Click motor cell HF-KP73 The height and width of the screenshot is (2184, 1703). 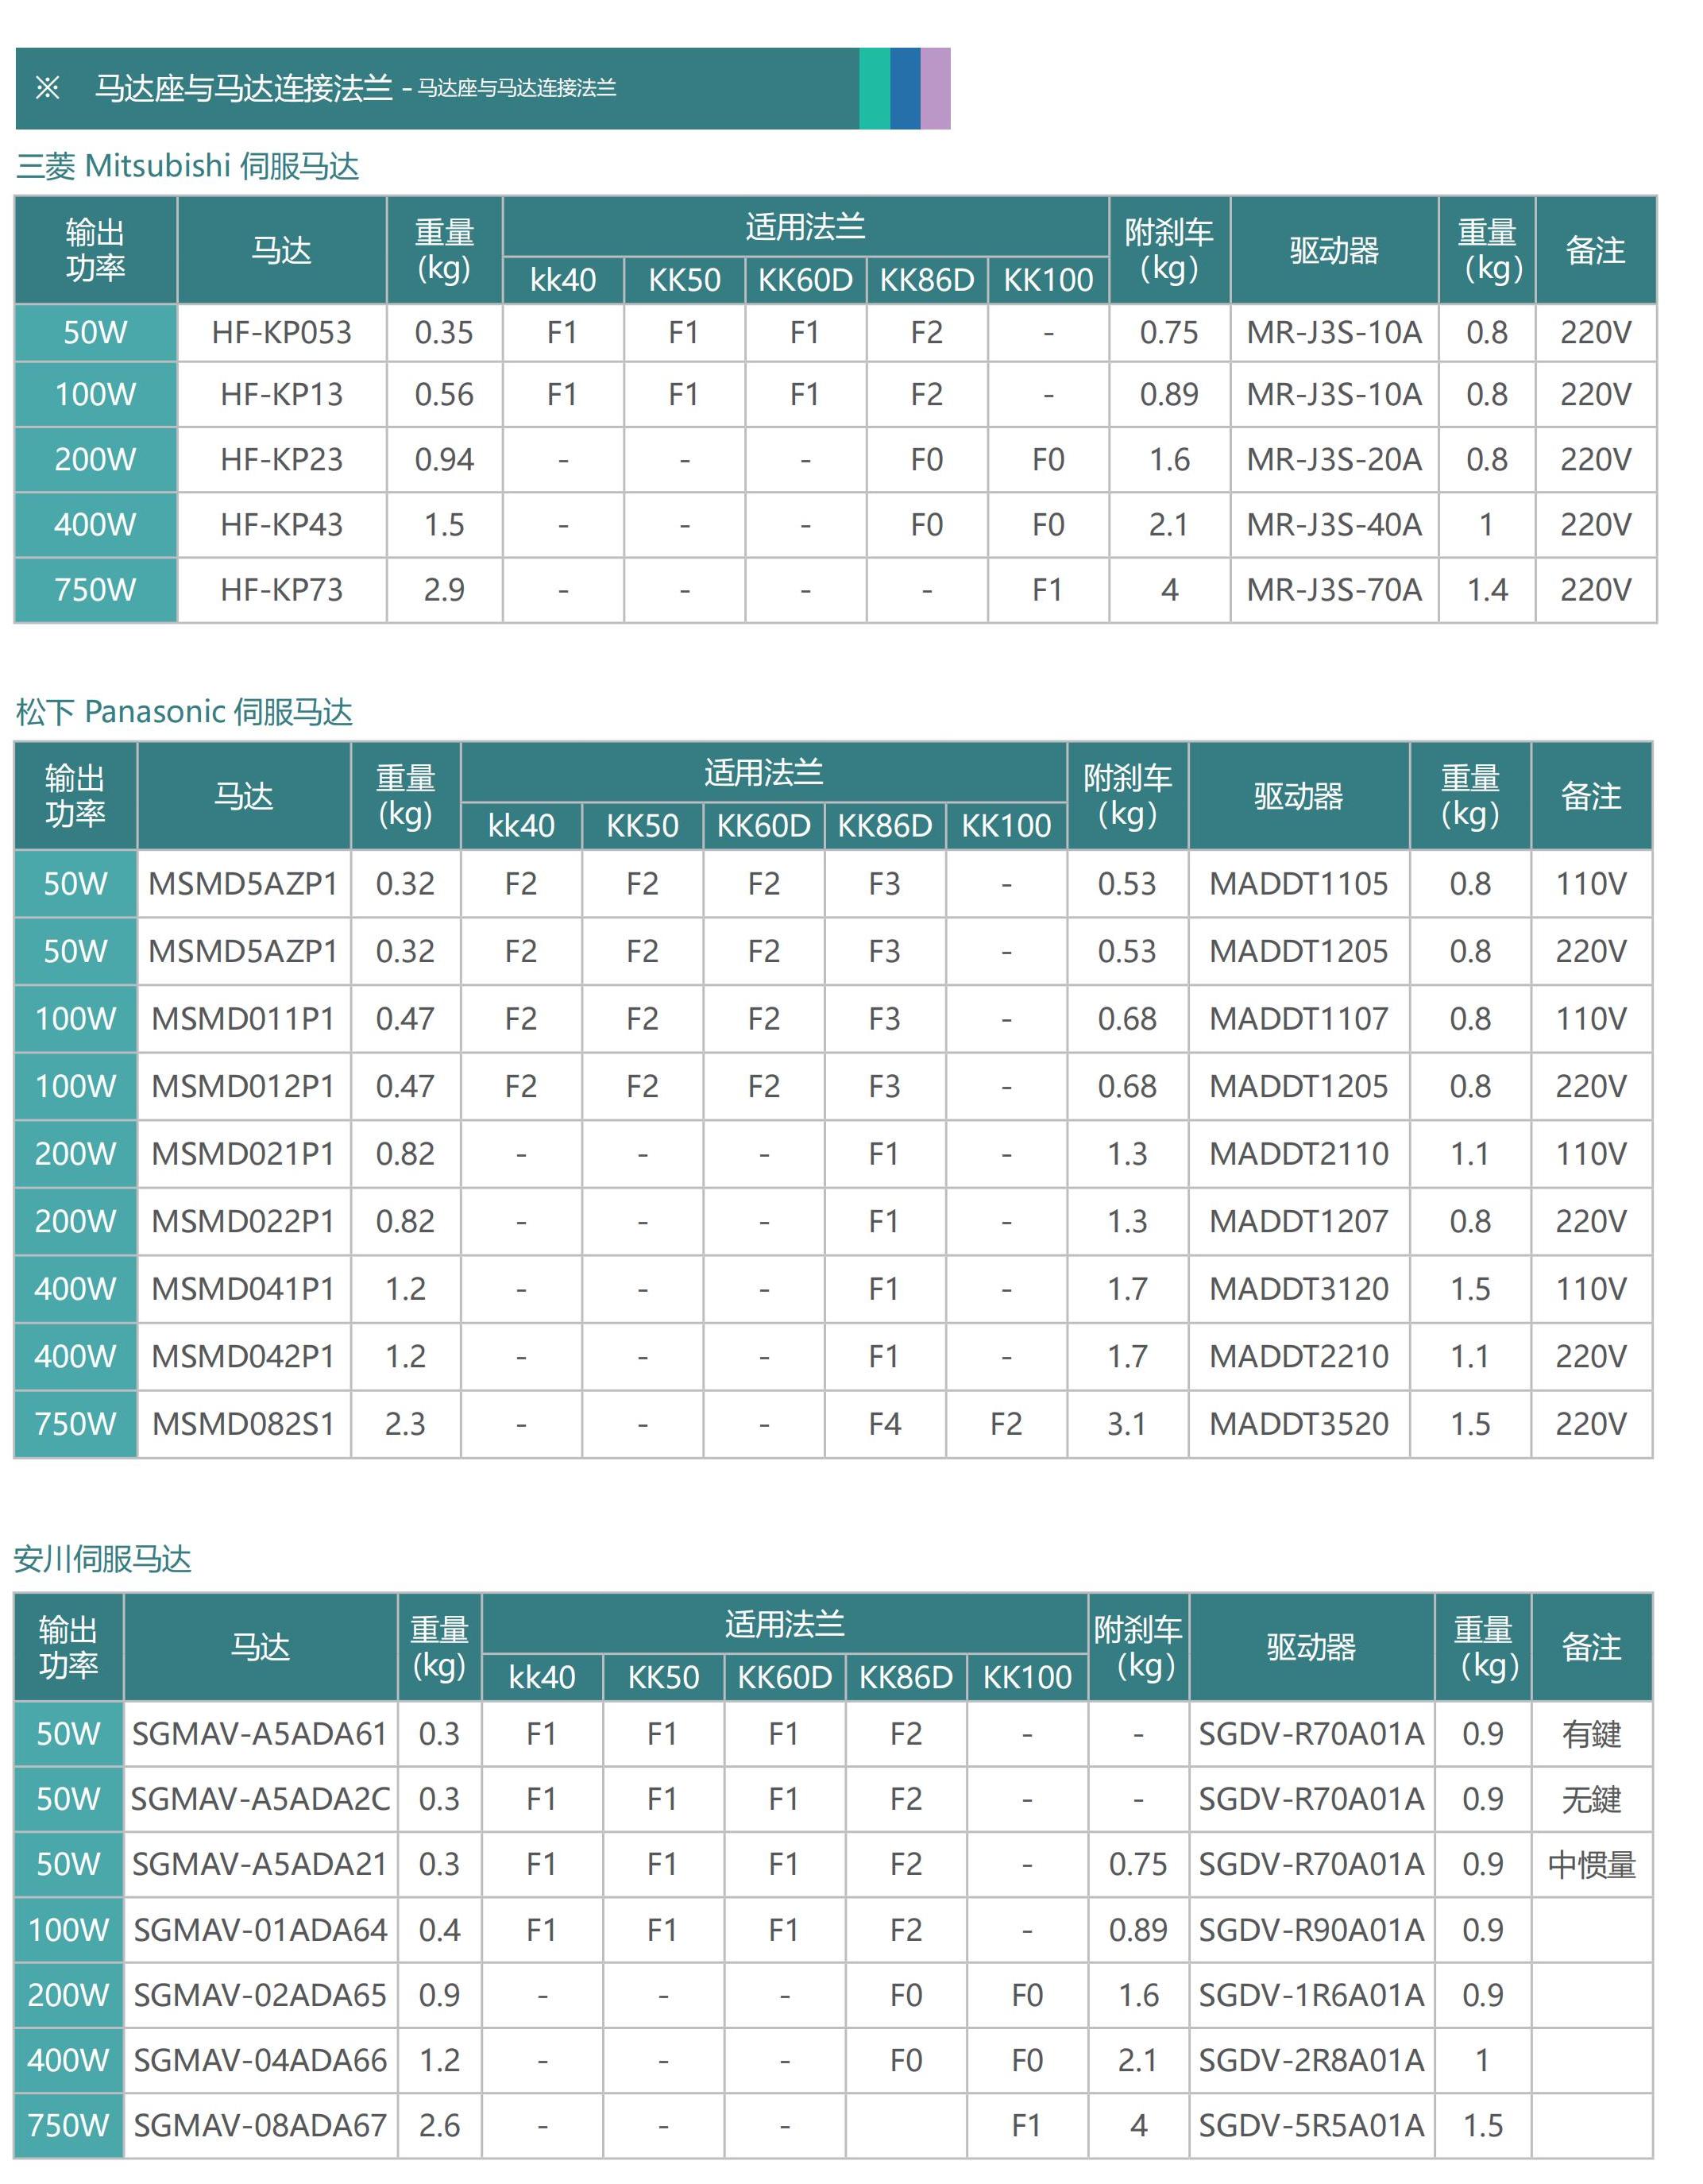click(282, 589)
